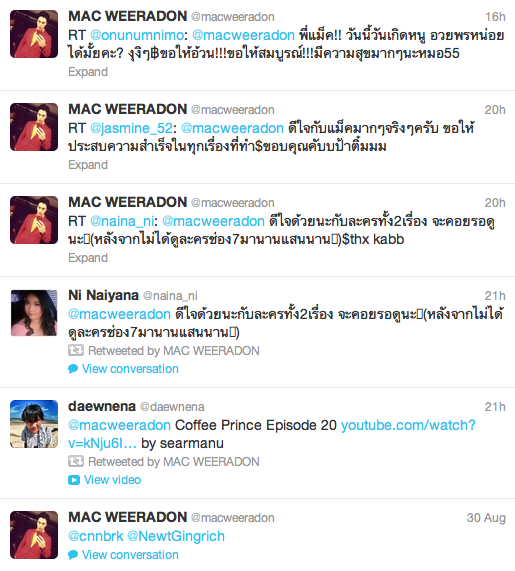Click the speech bubble icon in Ni Naiyana's tweet
The width and height of the screenshot is (515, 571).
(x=73, y=369)
